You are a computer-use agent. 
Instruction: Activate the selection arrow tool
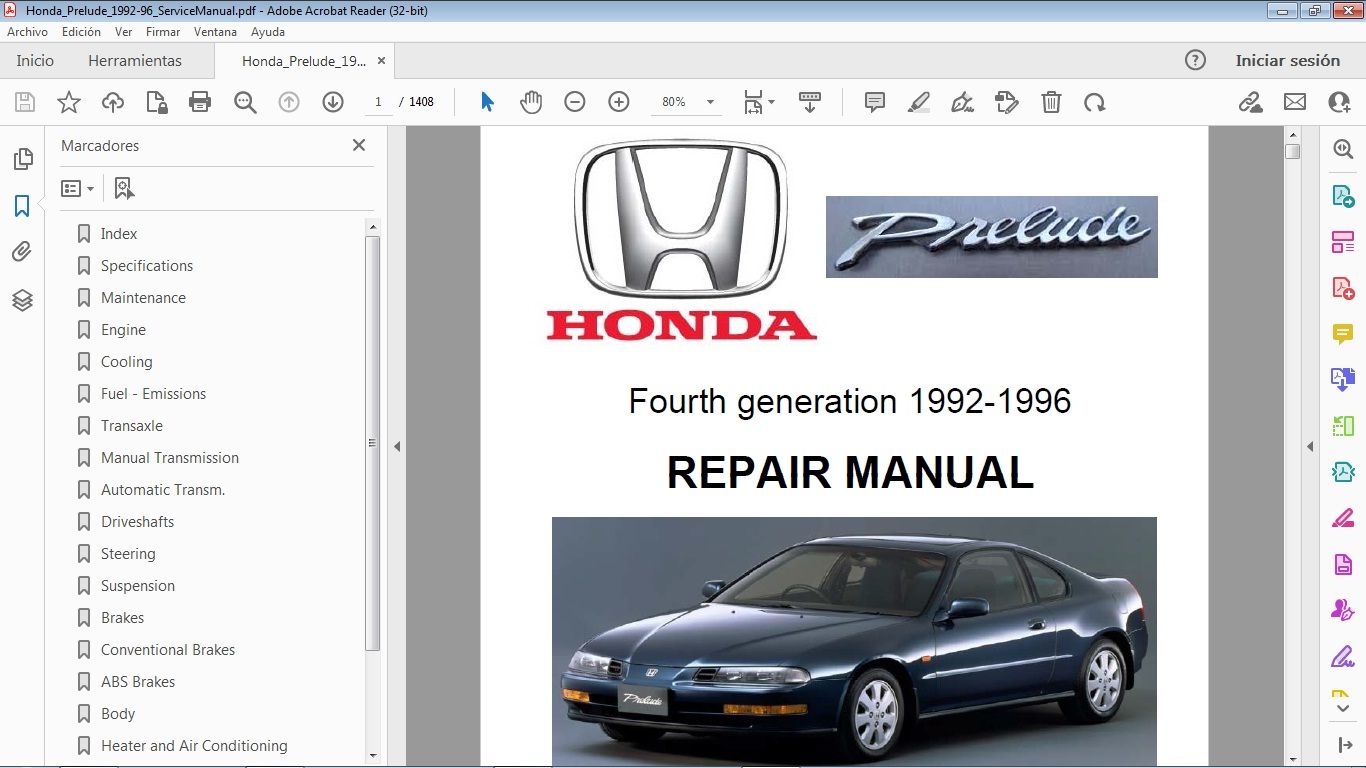[x=485, y=101]
